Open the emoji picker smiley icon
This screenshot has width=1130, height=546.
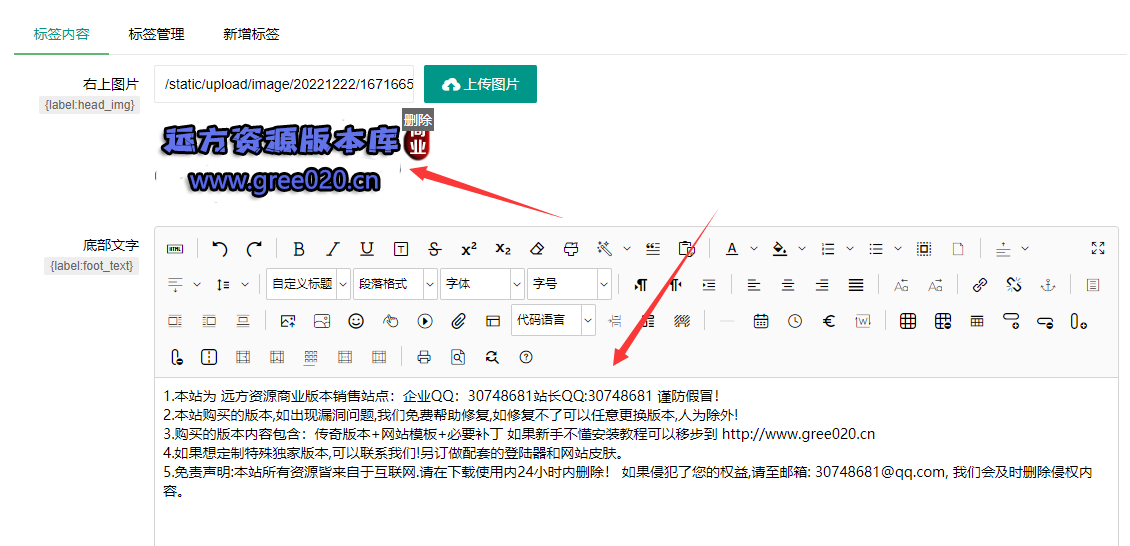pos(356,321)
